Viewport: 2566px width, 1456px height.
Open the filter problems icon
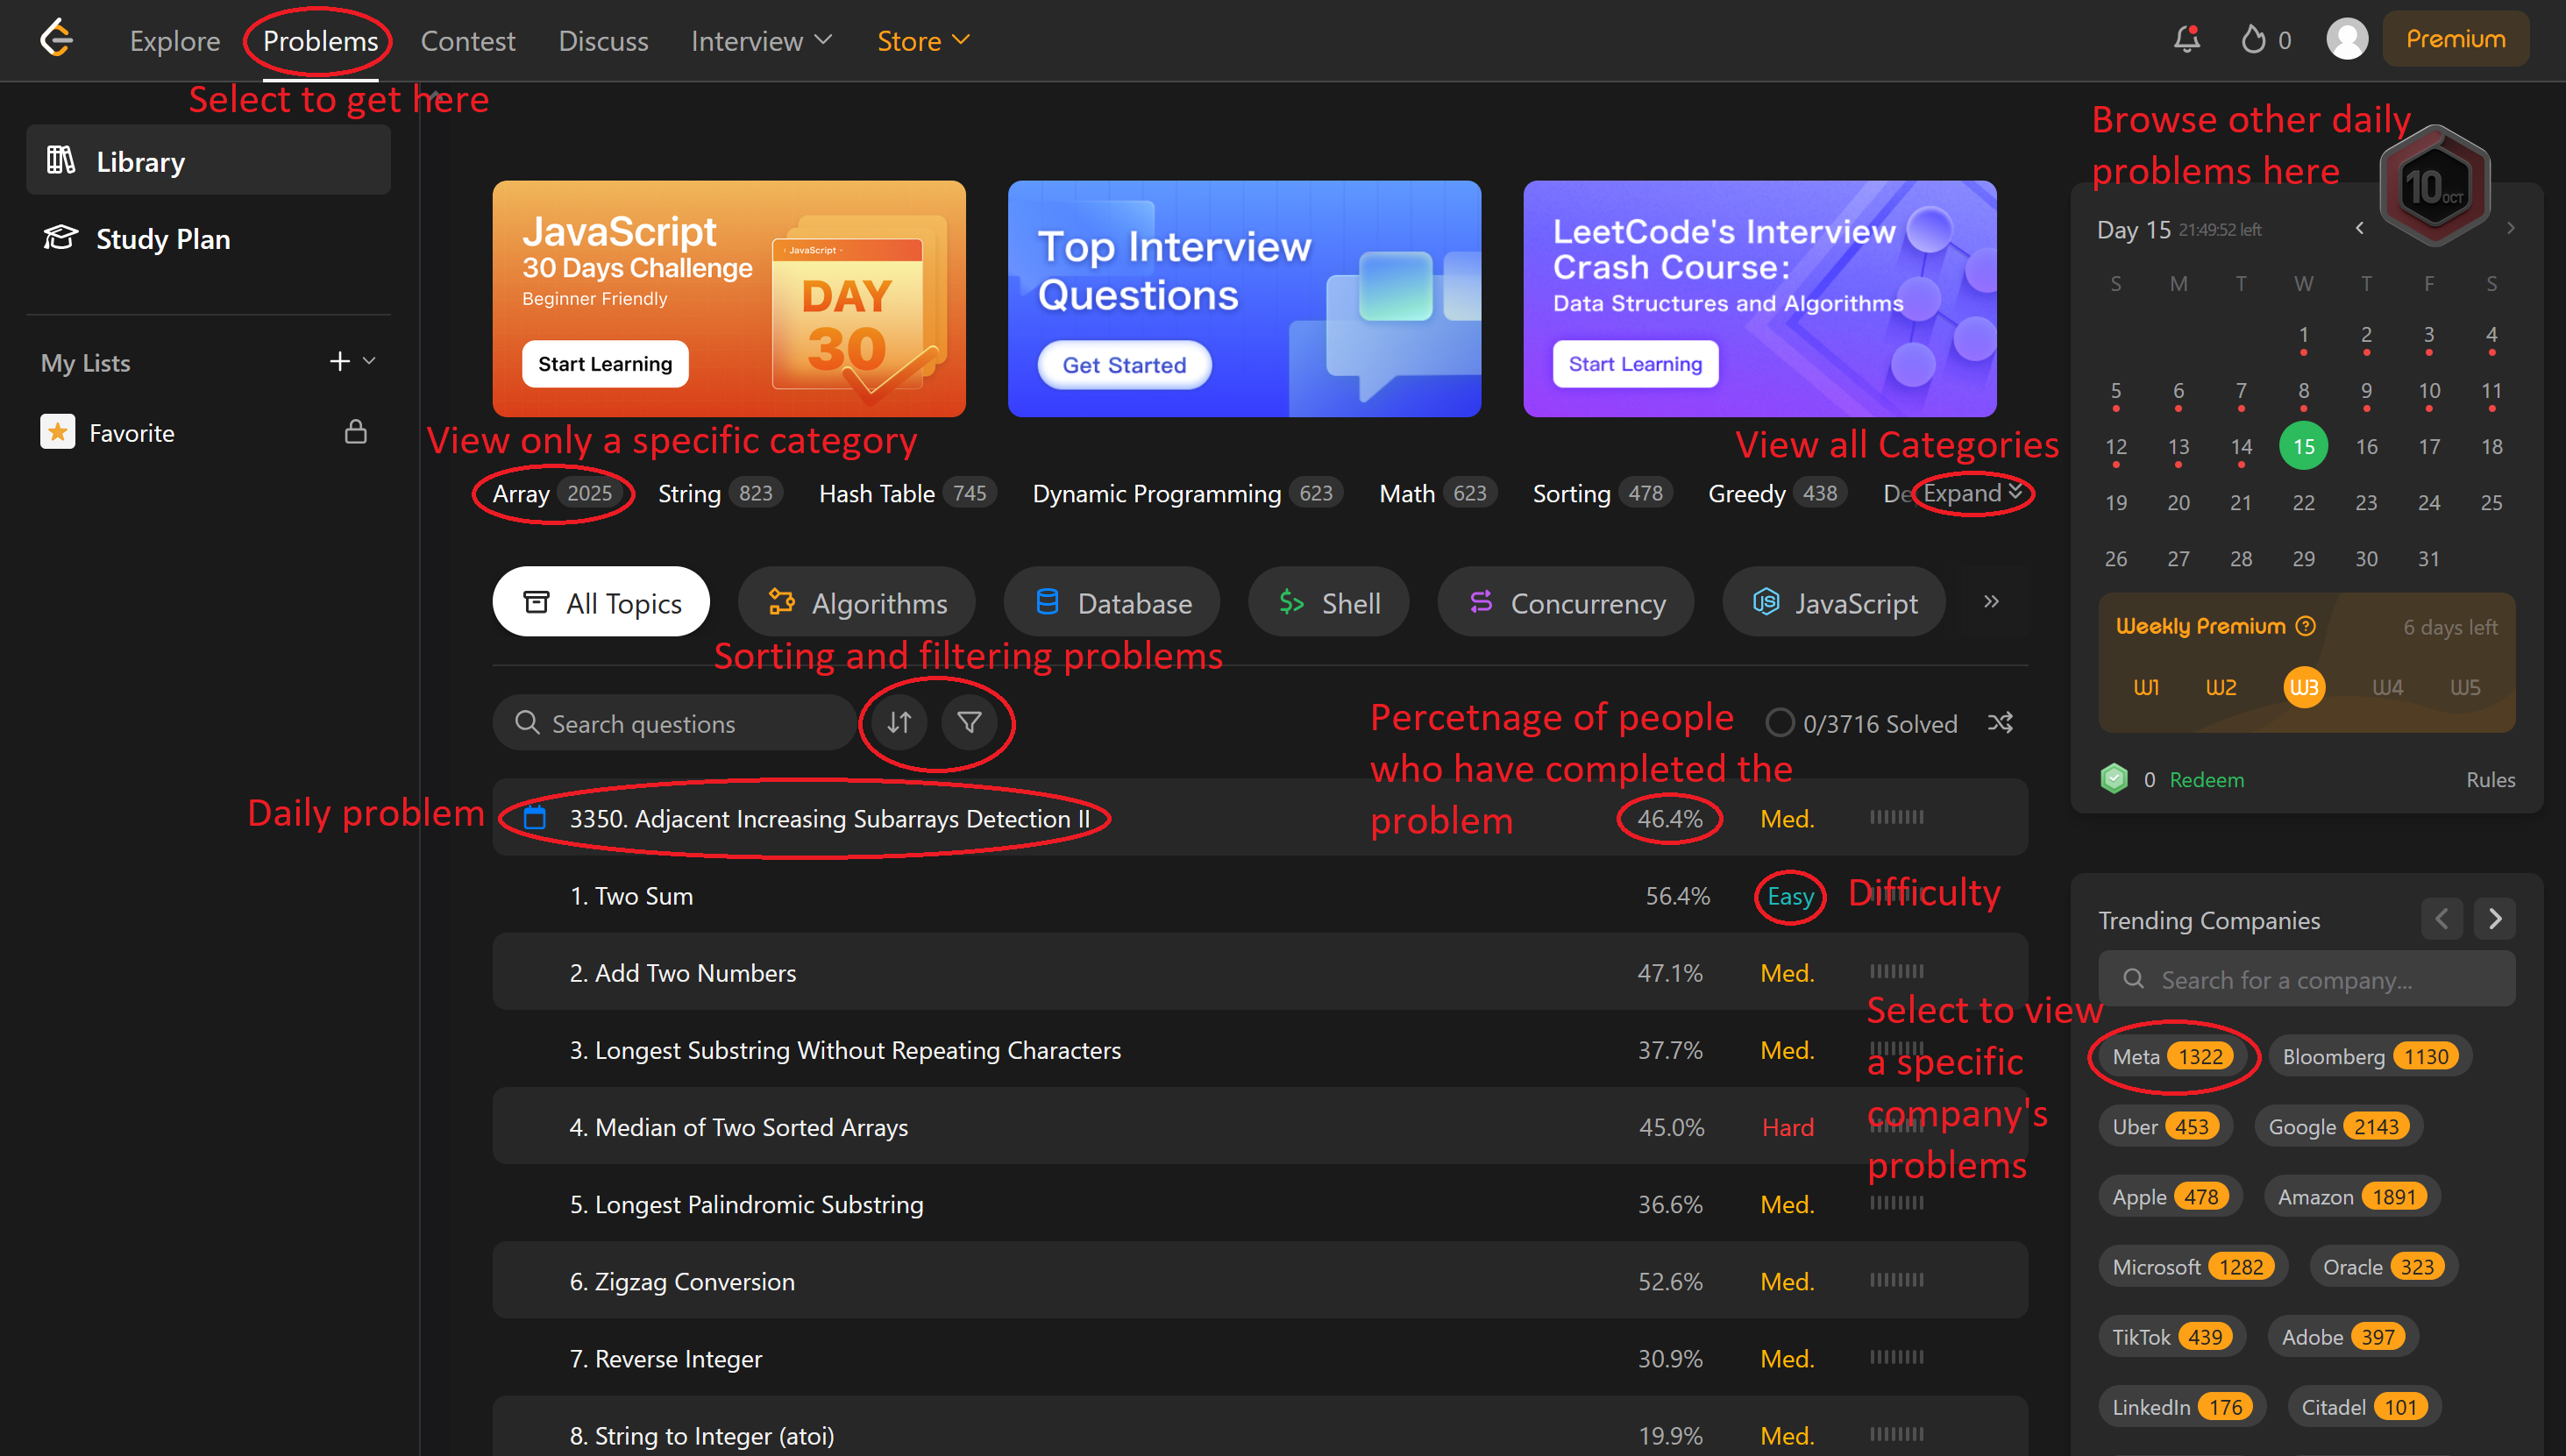[x=969, y=722]
